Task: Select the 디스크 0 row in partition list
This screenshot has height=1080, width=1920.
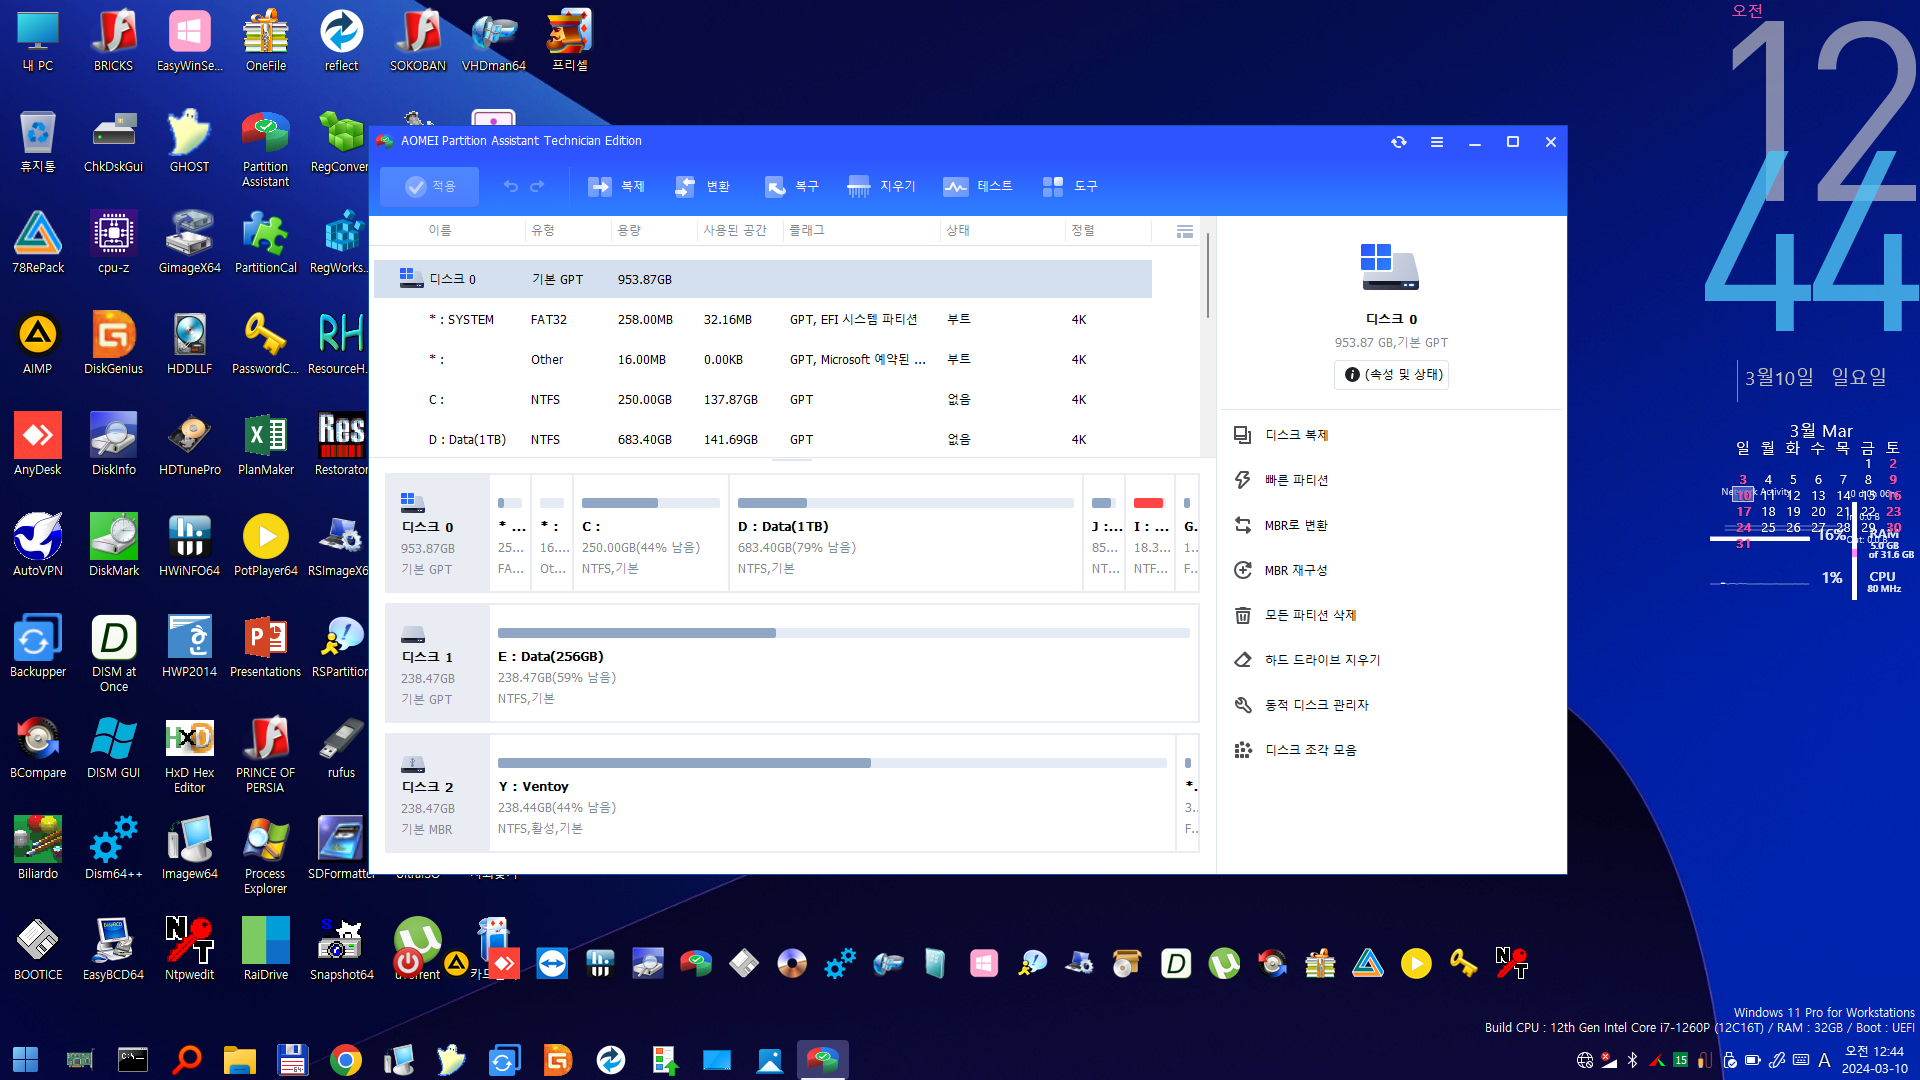Action: pos(763,279)
